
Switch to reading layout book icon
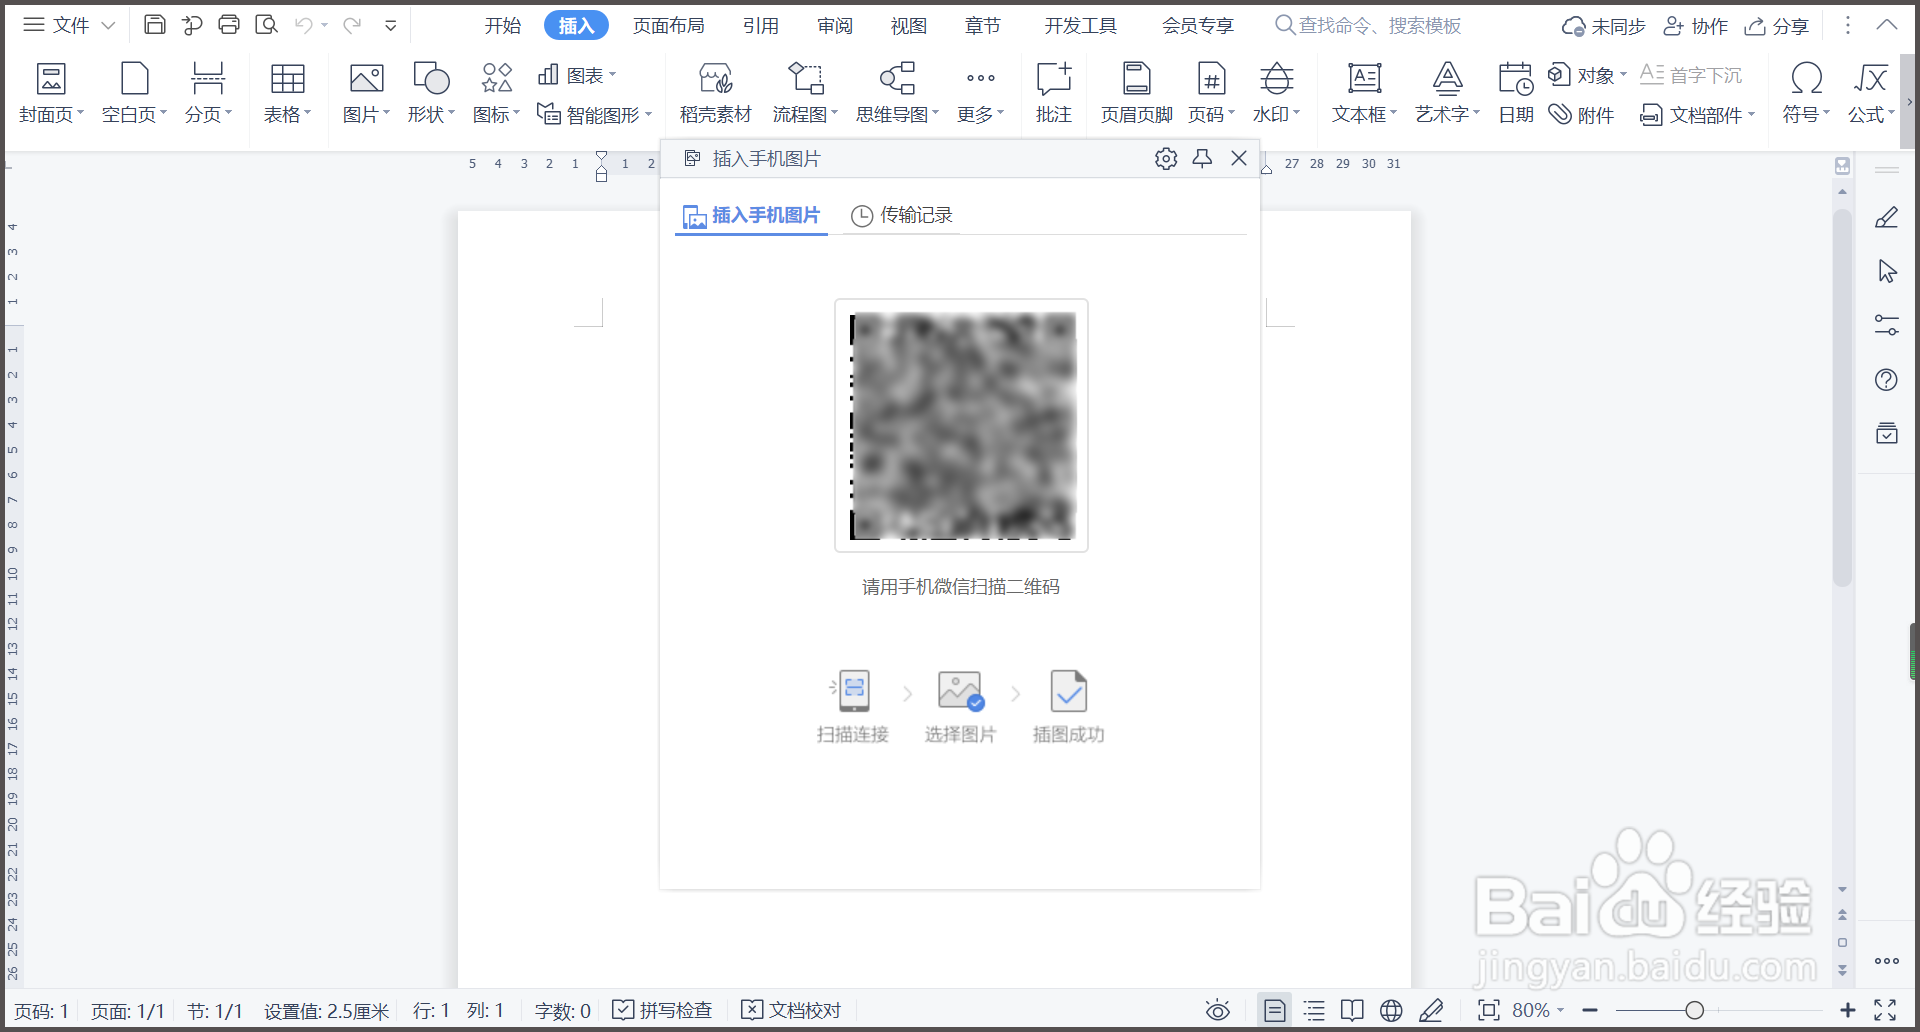(1352, 1010)
